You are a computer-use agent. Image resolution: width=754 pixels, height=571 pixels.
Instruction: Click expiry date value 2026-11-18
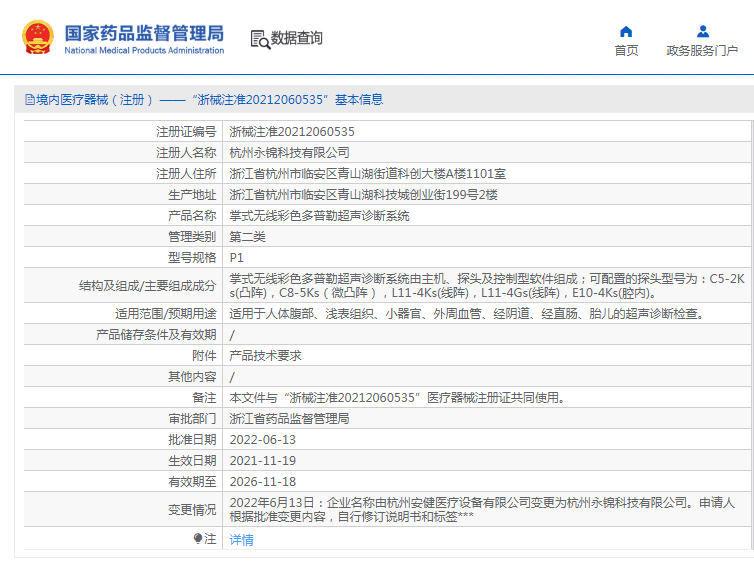tap(263, 482)
